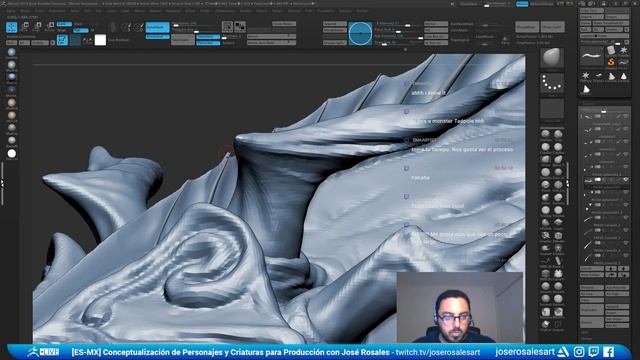Select the current brush-stroke tool thumbnail

[x=592, y=56]
